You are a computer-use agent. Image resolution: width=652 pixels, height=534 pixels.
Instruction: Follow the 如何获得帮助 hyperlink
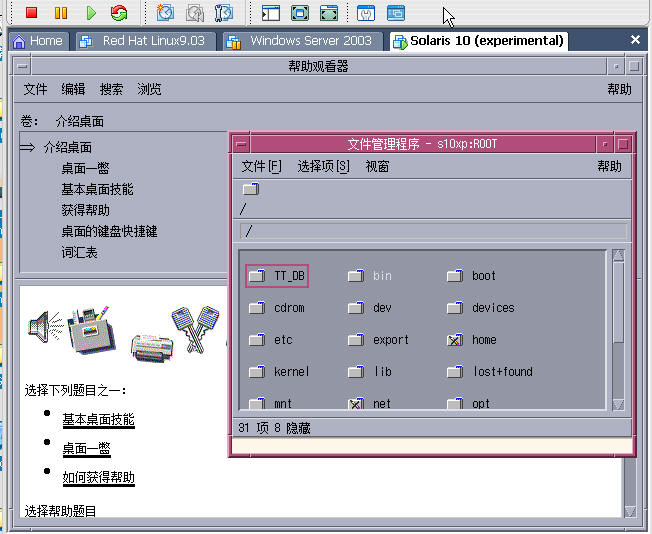(99, 477)
